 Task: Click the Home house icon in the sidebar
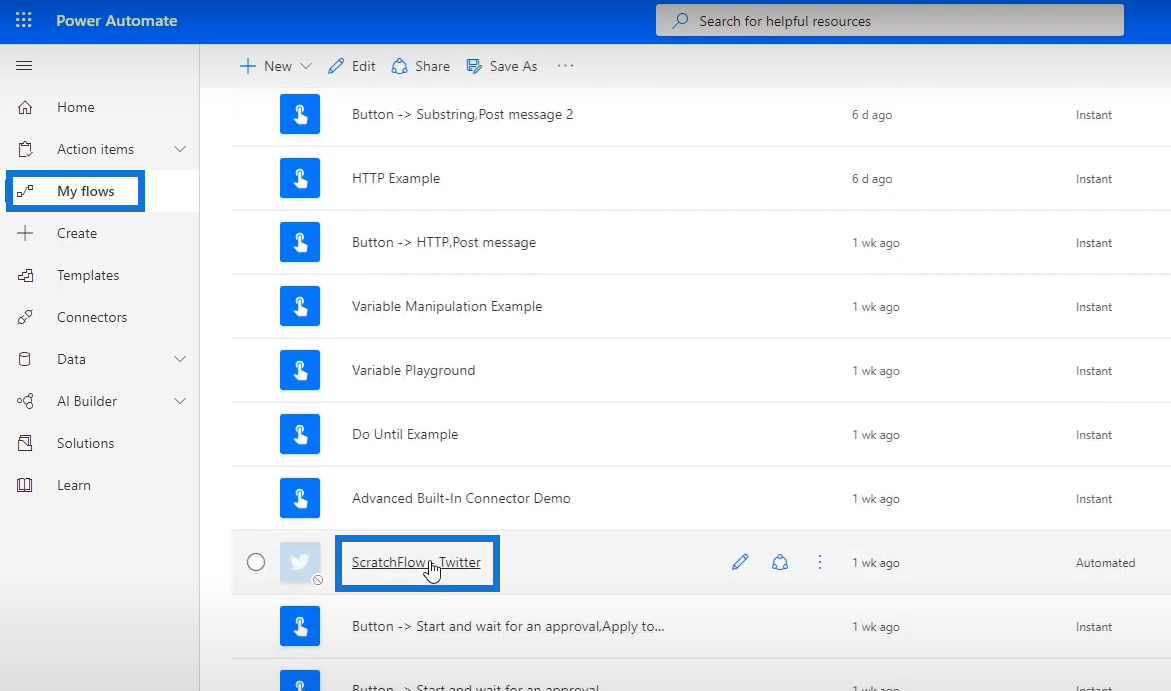25,108
